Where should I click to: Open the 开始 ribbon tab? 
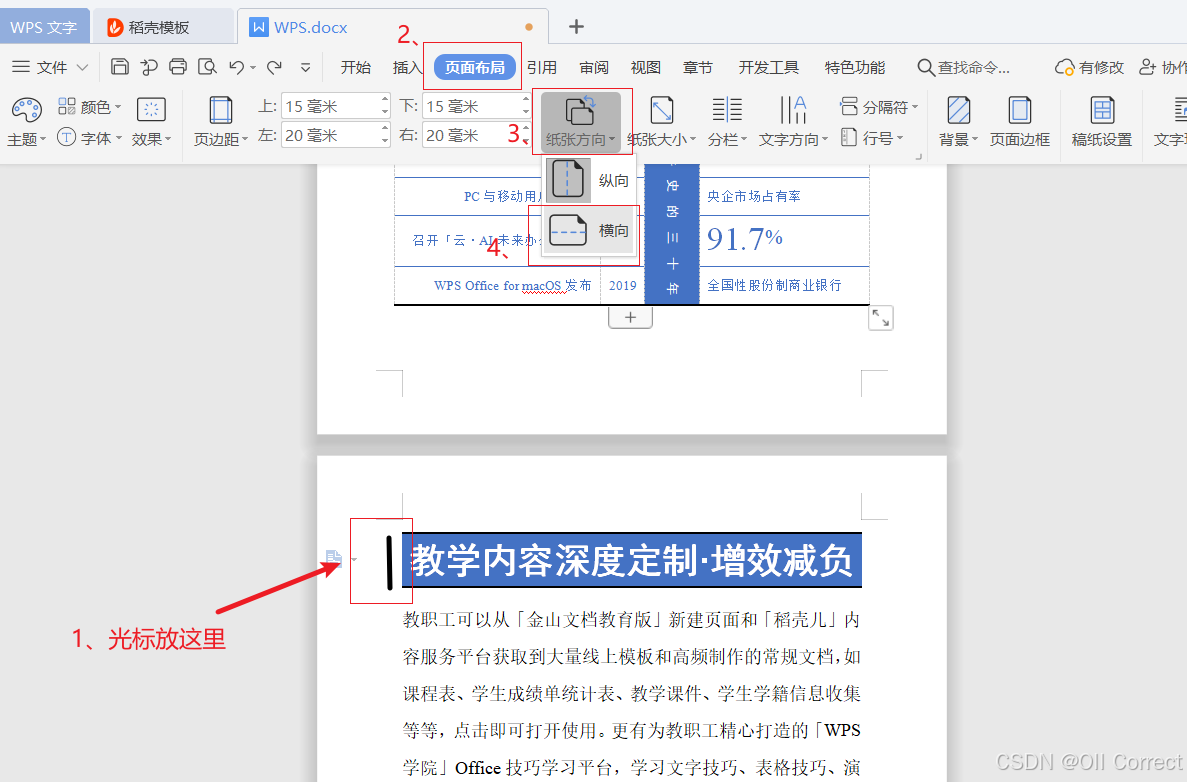[x=355, y=67]
